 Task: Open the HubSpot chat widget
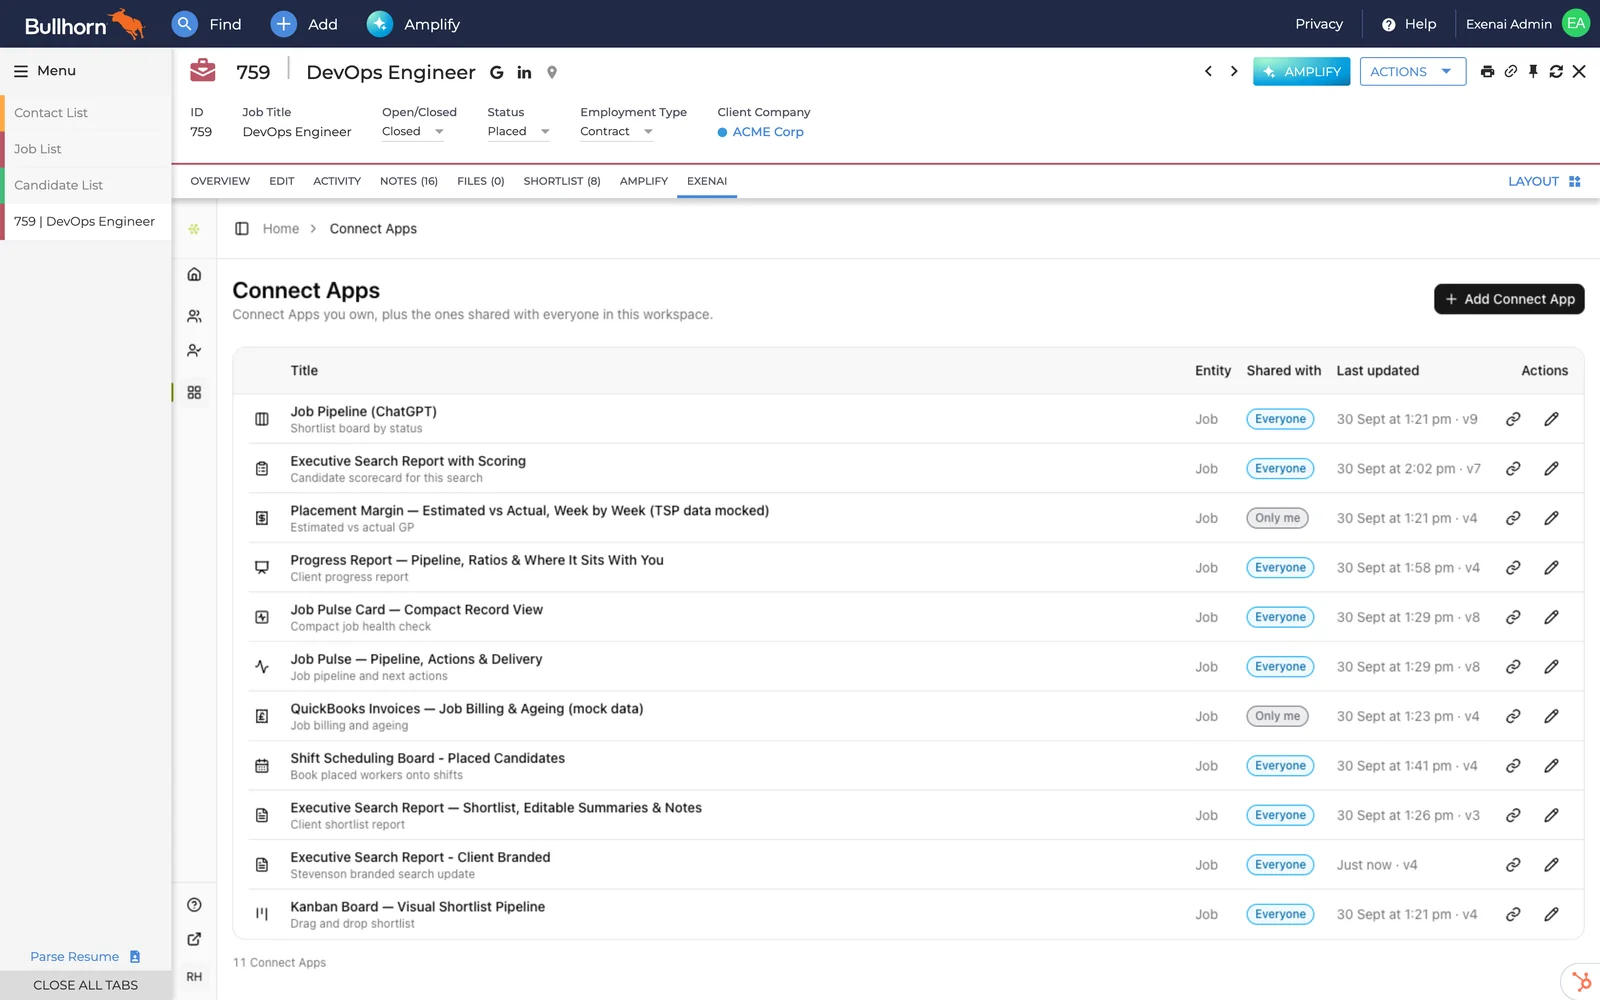1581,981
